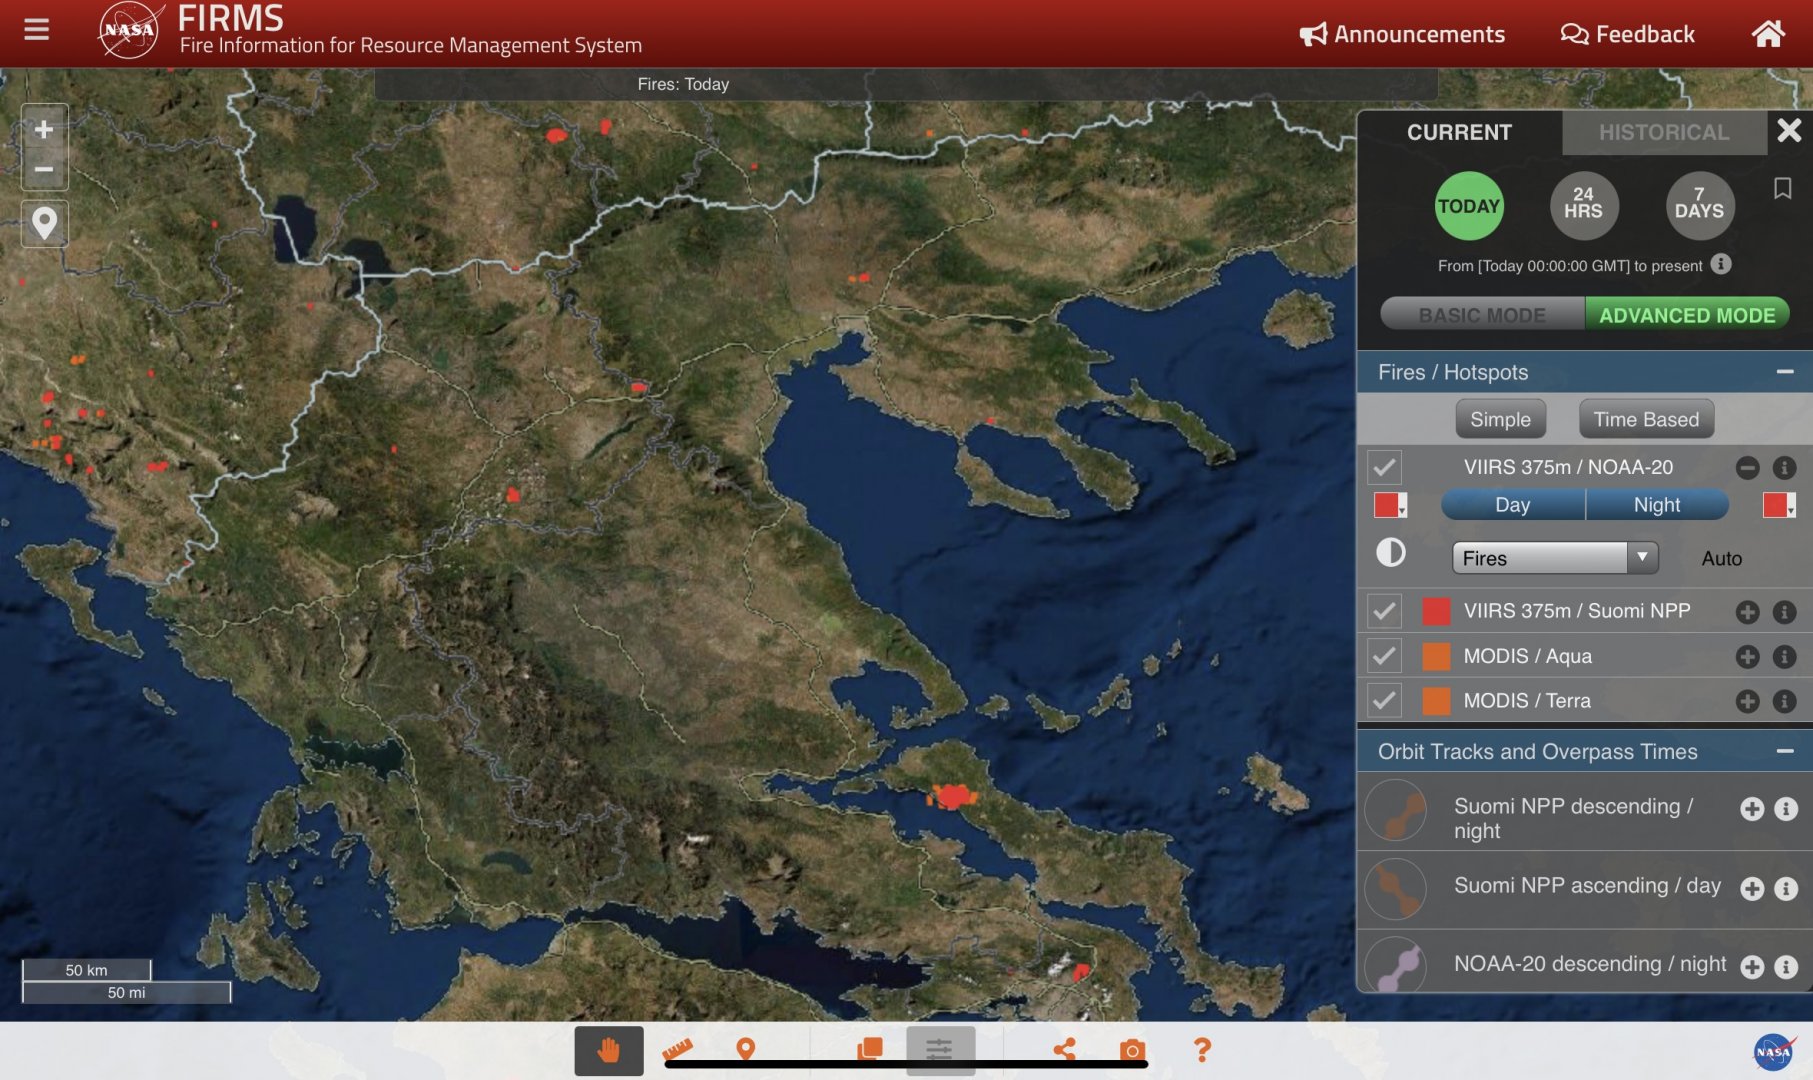Disable the MODIS / Terra layer checkbox

click(1384, 701)
